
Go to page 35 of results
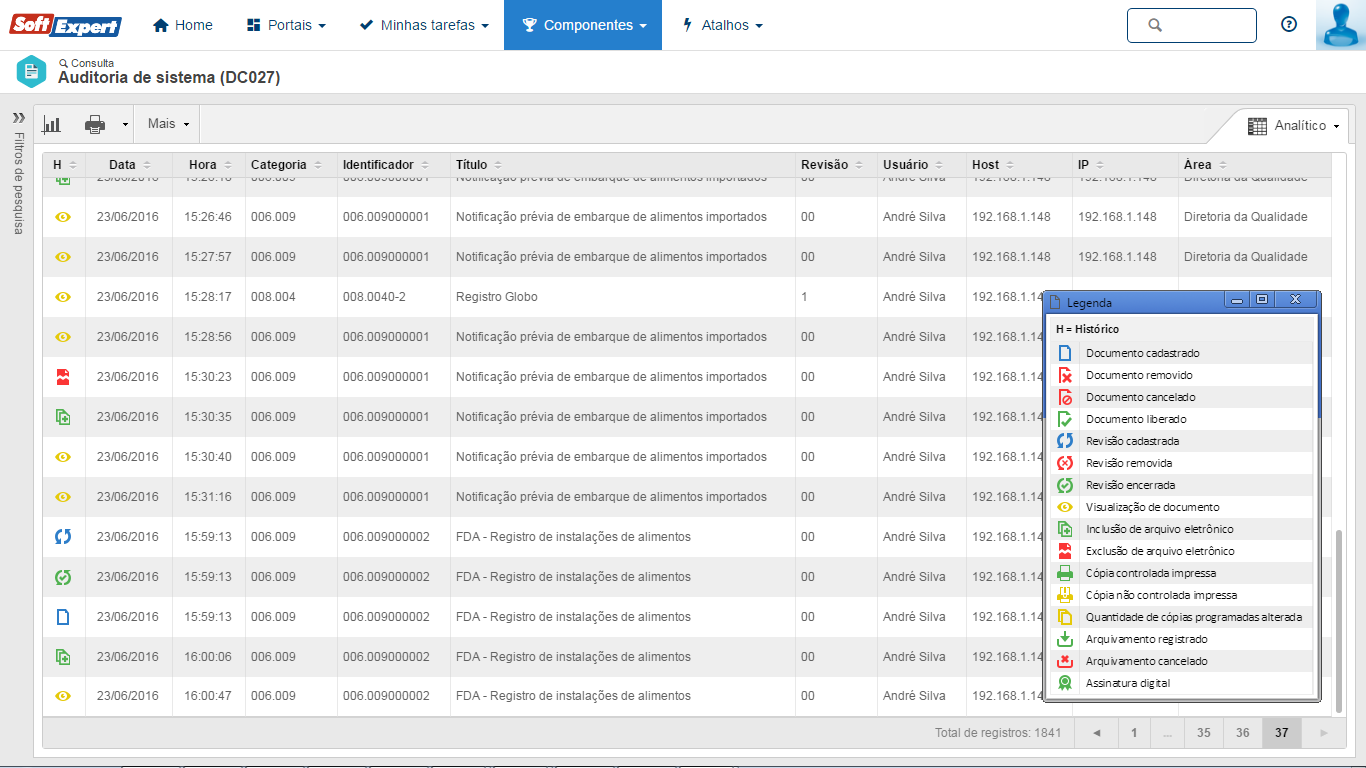coord(1203,733)
